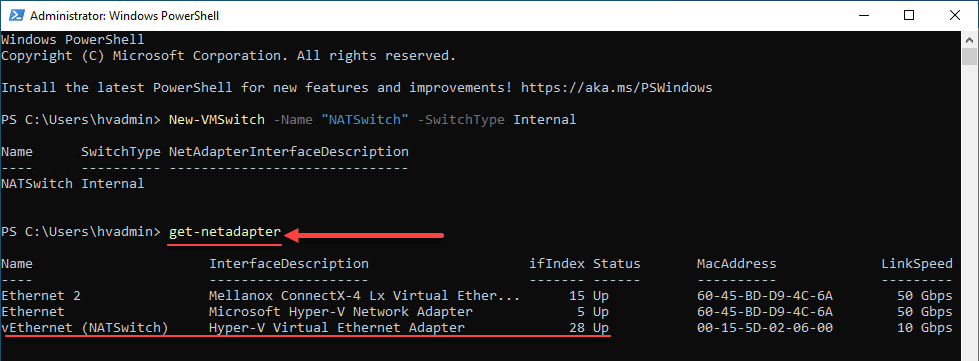
Task: Click the get-netadapter command text
Action: tap(225, 232)
